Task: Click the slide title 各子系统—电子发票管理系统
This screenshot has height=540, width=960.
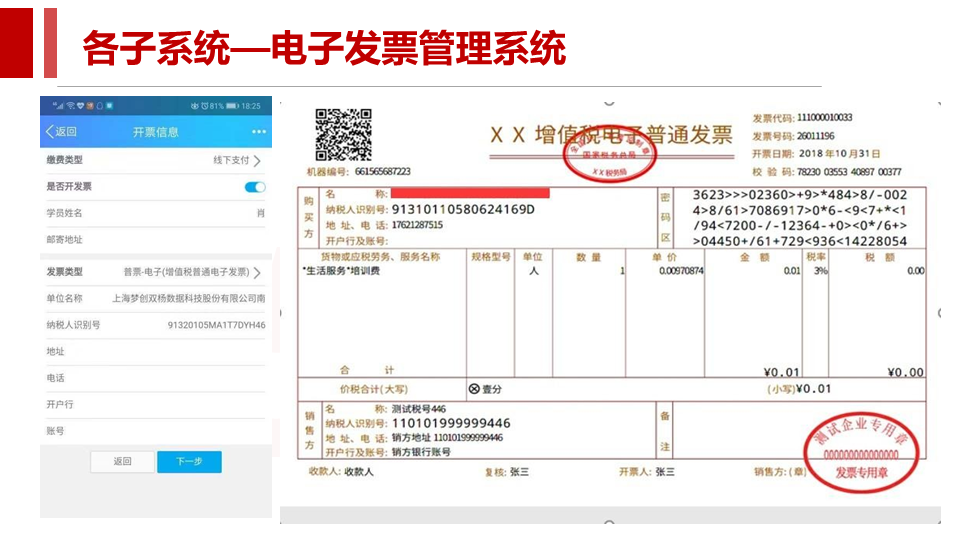Action: click(x=324, y=48)
